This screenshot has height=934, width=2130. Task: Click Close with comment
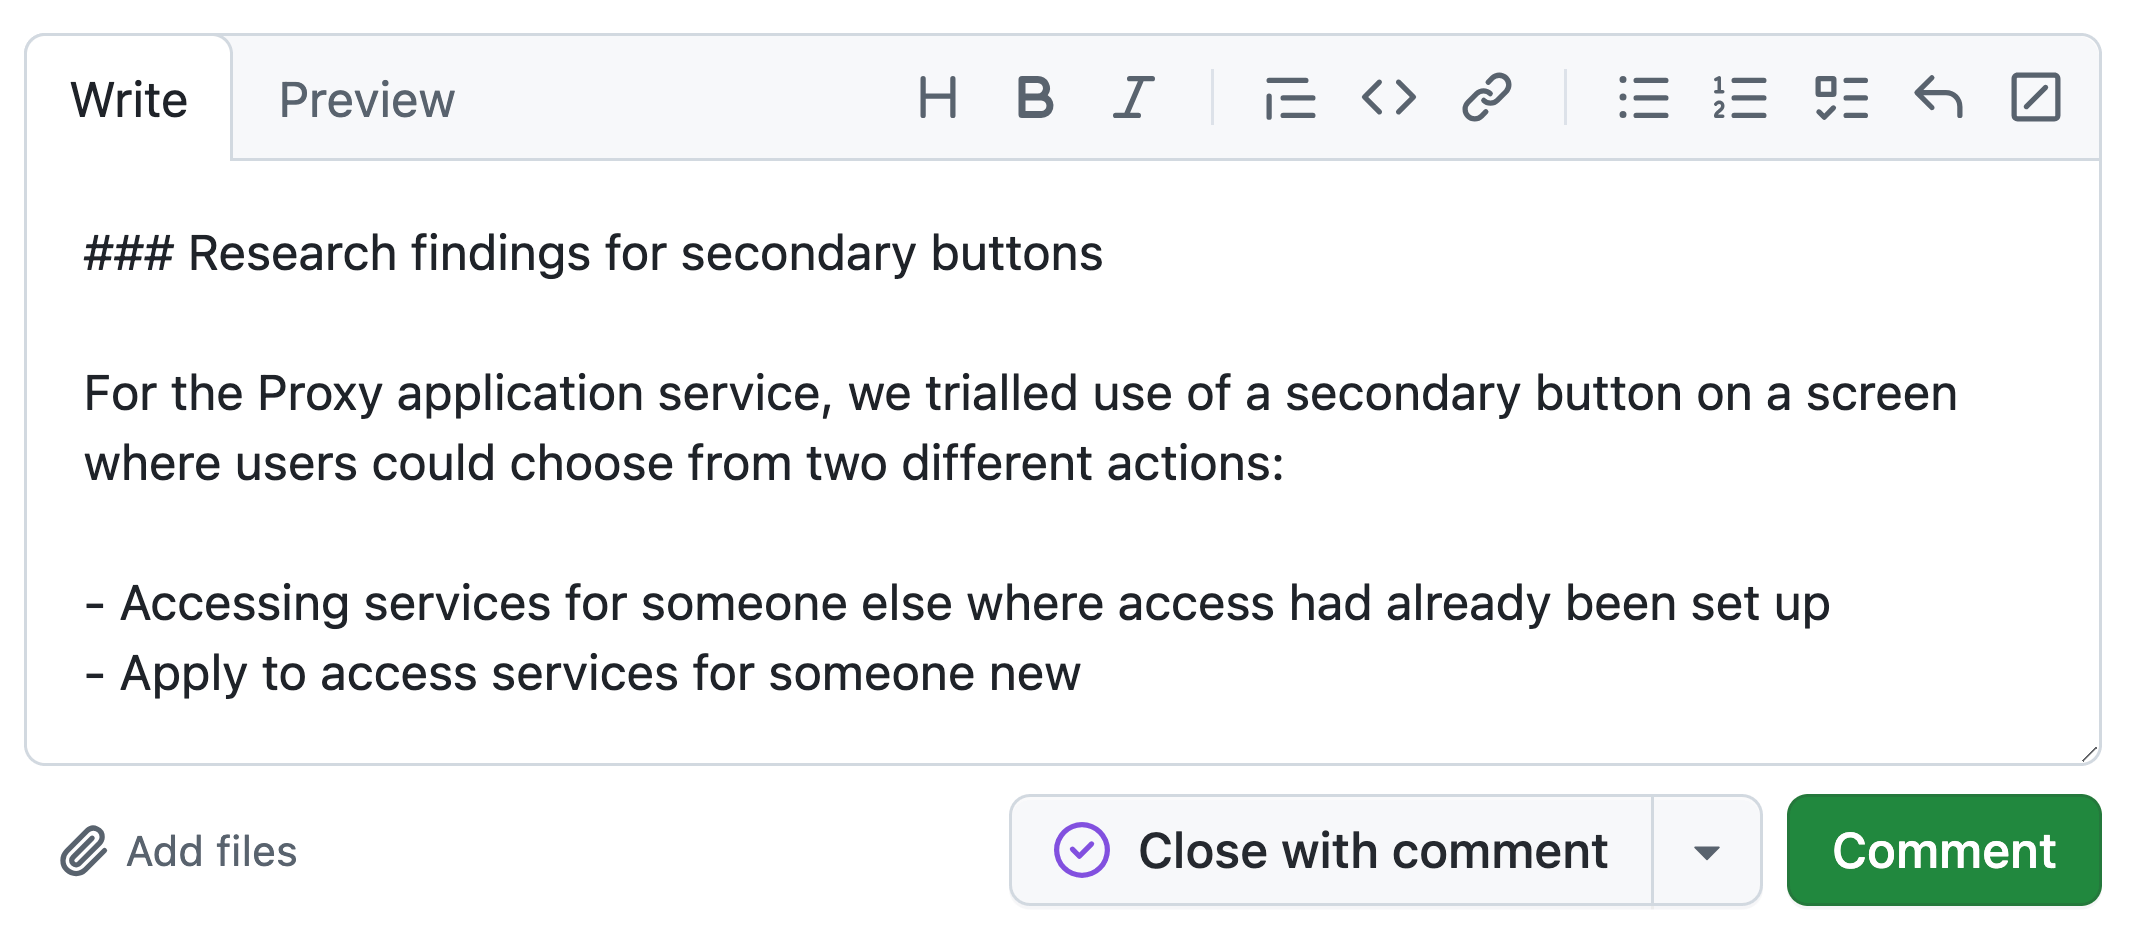pyautogui.click(x=1330, y=851)
